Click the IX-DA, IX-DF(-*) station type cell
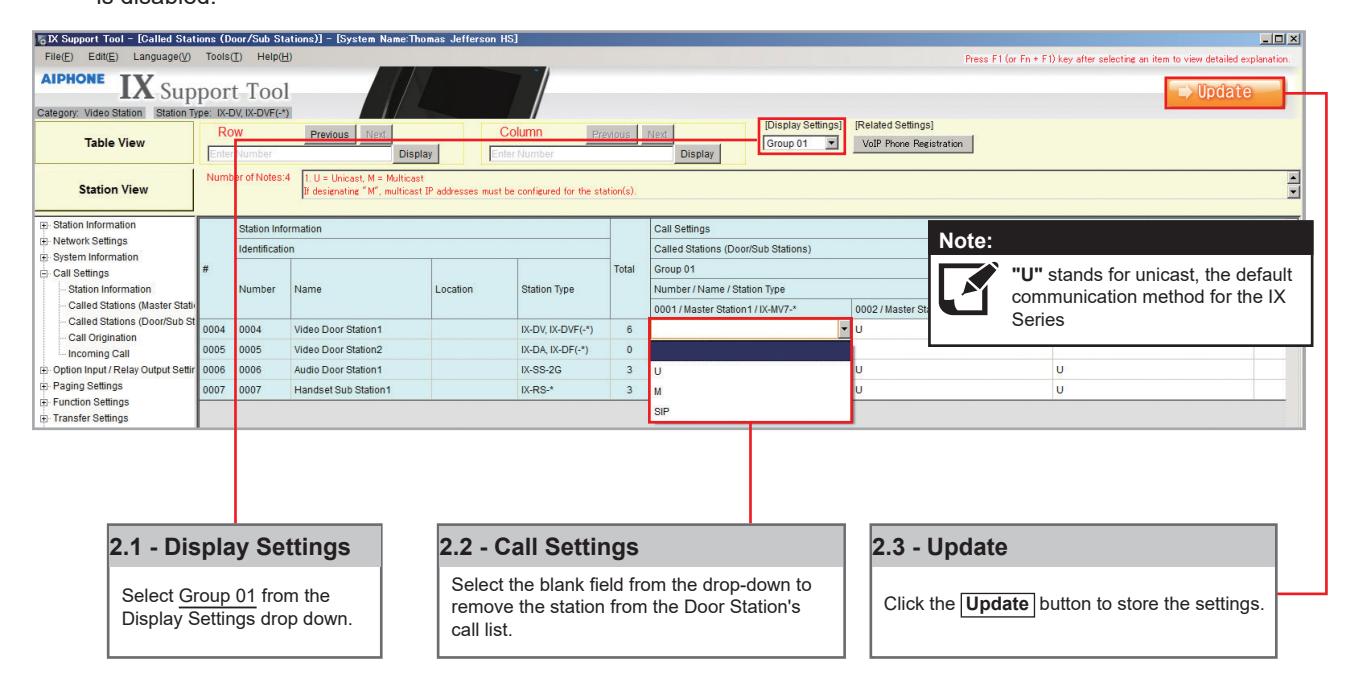This screenshot has height=696, width=1352. pyautogui.click(x=563, y=350)
